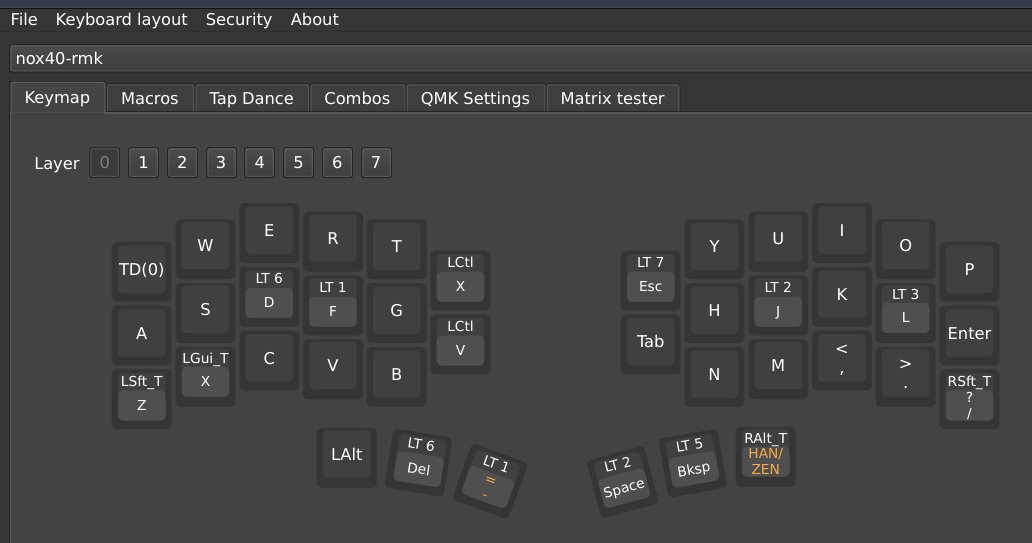Select the Enter key
Viewport: 1032px width, 543px height.
pyautogui.click(x=970, y=335)
